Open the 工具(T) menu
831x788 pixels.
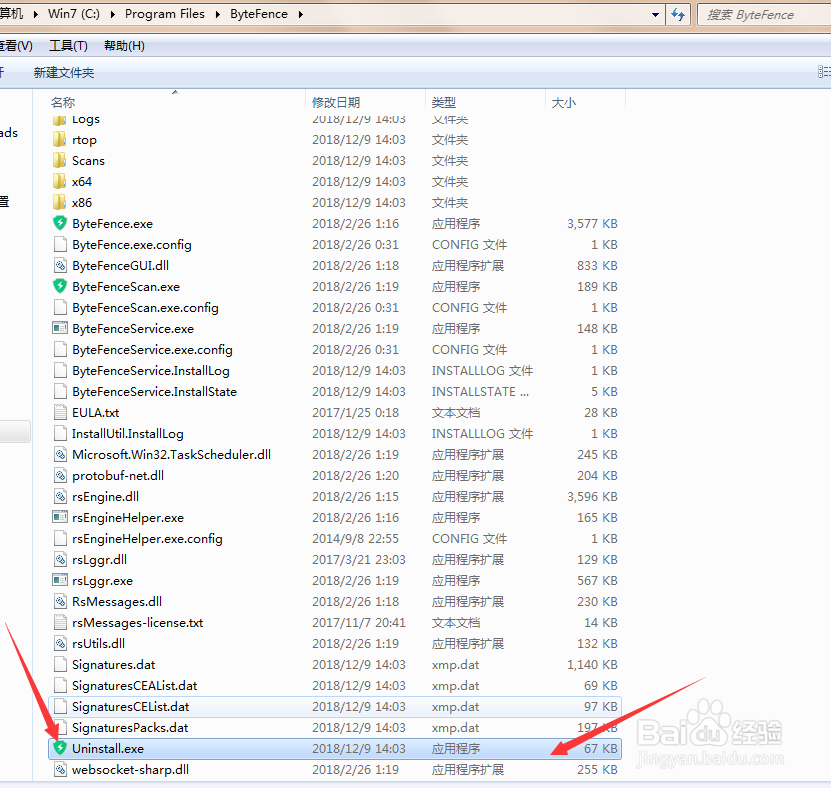coord(68,46)
